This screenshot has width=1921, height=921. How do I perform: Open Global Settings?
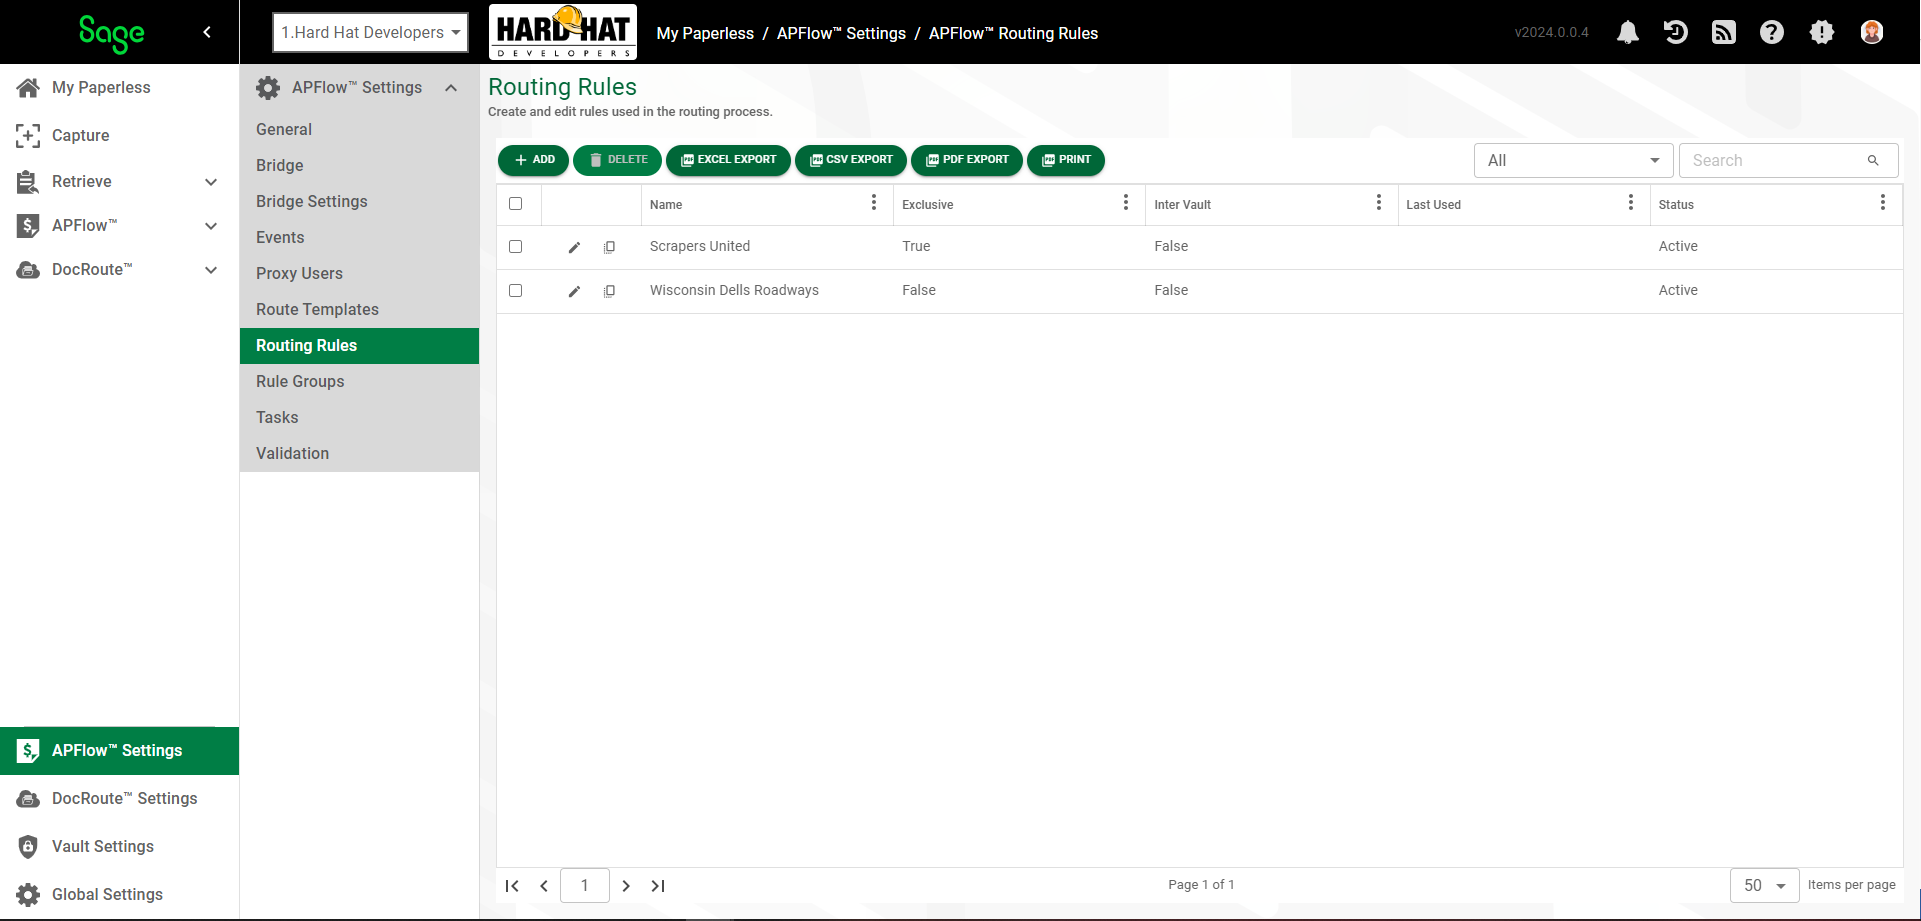click(119, 894)
